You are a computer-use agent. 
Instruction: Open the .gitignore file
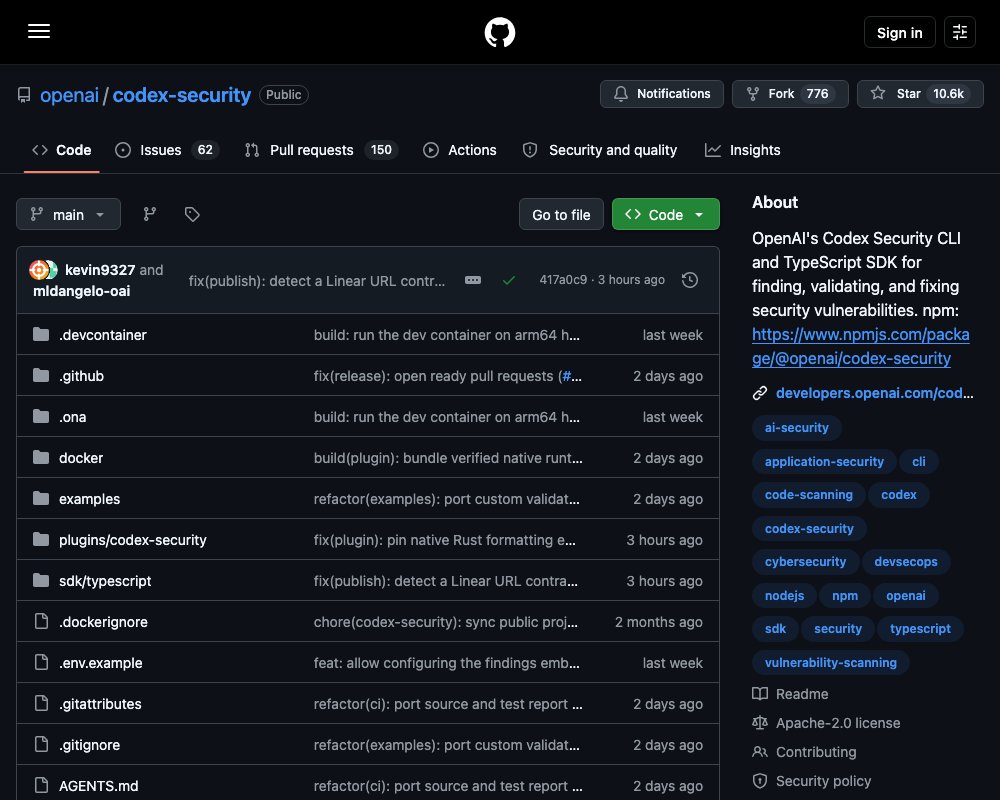(89, 745)
